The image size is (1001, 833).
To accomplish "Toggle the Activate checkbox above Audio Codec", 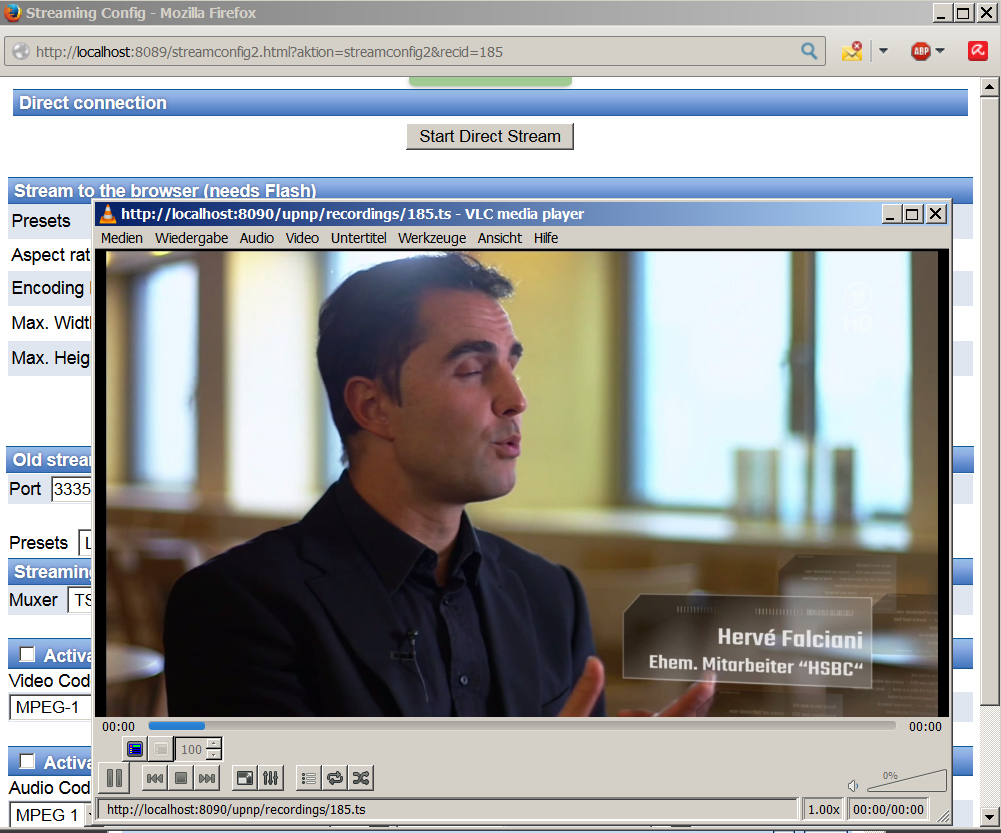I will click(x=27, y=762).
